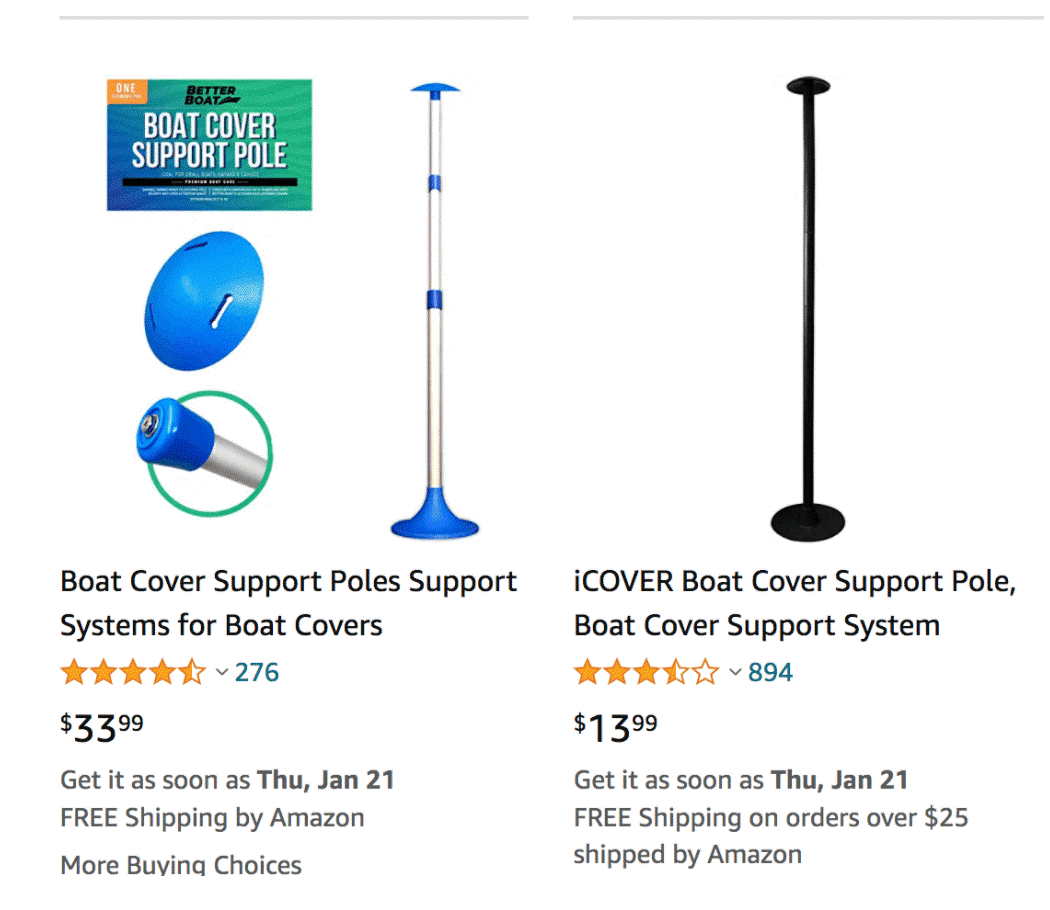Click the 4.5-star rating for Better Boat pole

[x=133, y=672]
